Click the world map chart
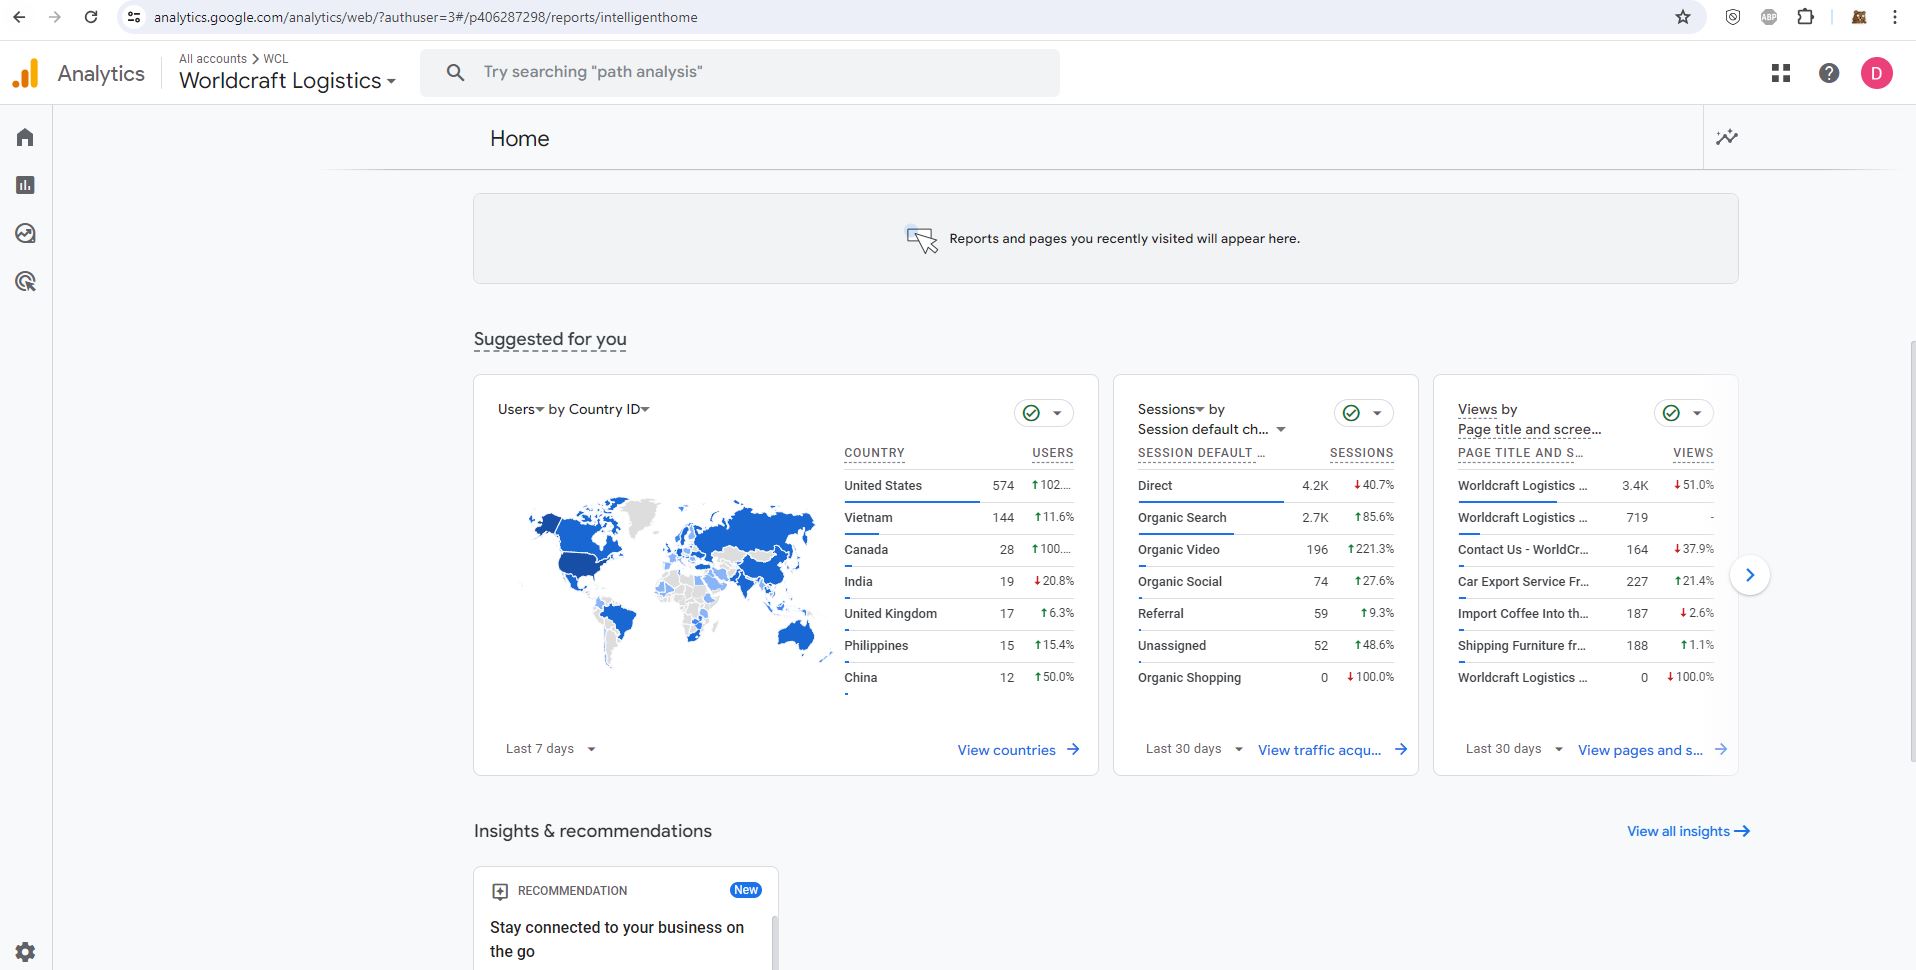The height and width of the screenshot is (970, 1916). [x=677, y=580]
